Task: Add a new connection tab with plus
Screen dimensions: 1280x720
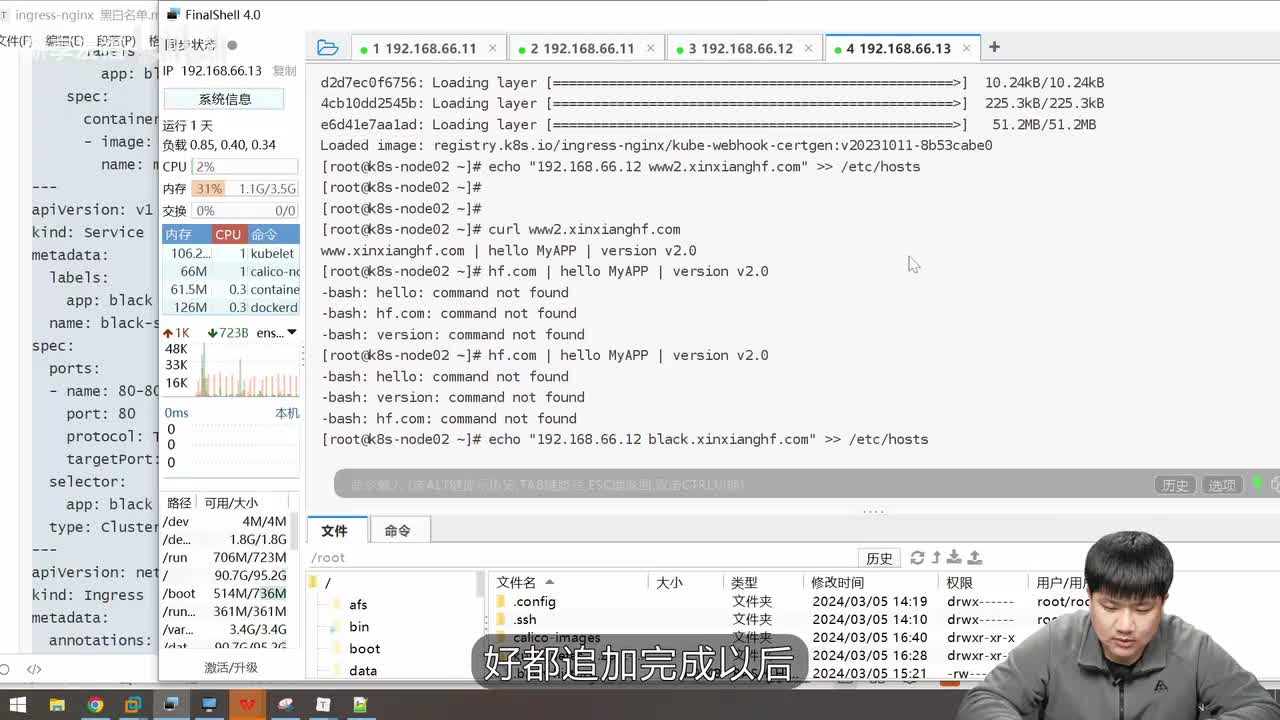Action: click(994, 47)
